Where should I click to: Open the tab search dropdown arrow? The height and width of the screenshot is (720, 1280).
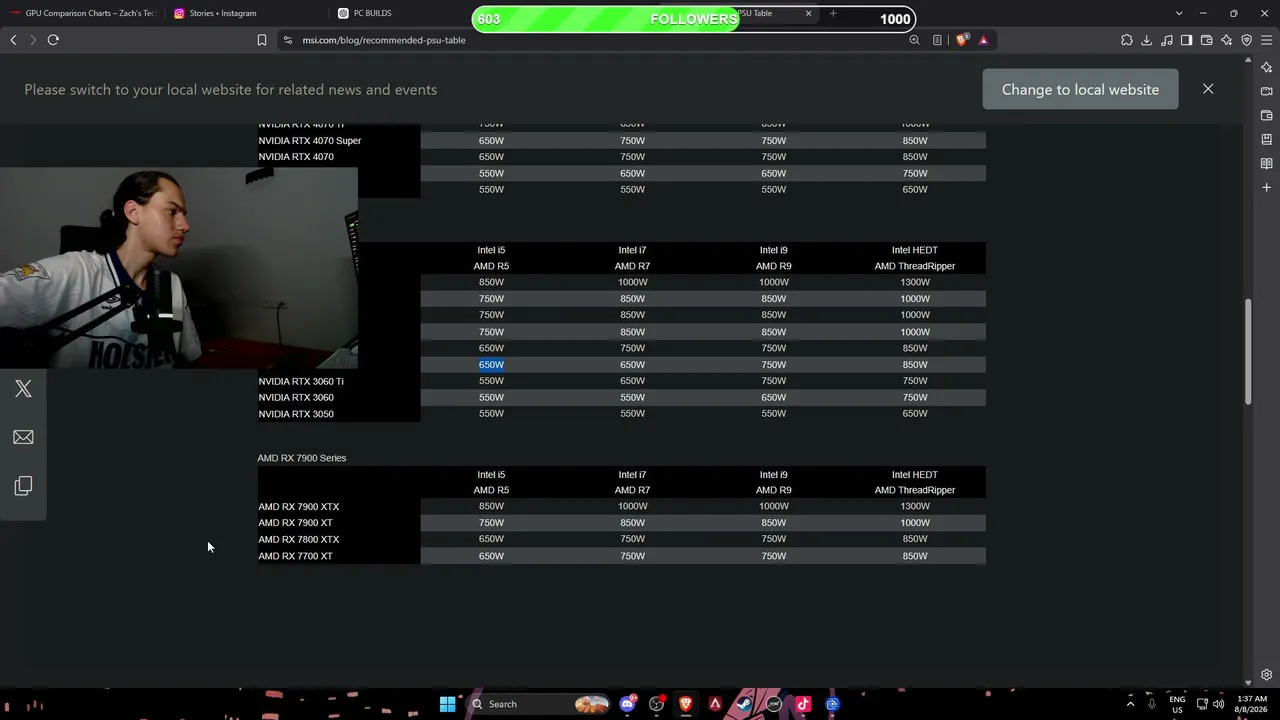click(1179, 13)
